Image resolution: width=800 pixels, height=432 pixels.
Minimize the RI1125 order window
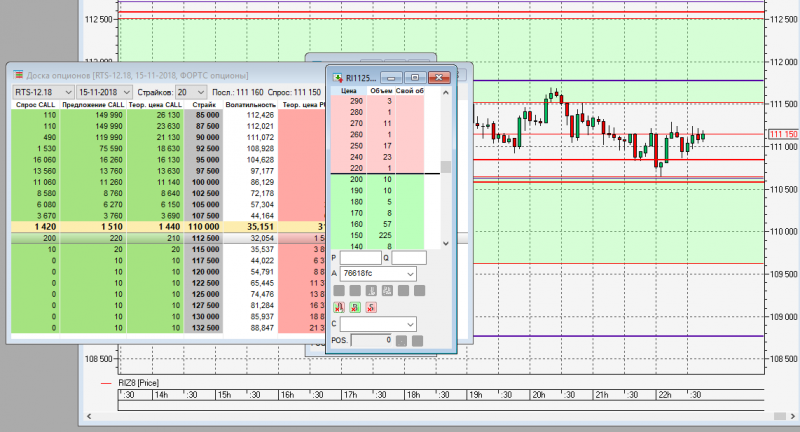pos(391,78)
